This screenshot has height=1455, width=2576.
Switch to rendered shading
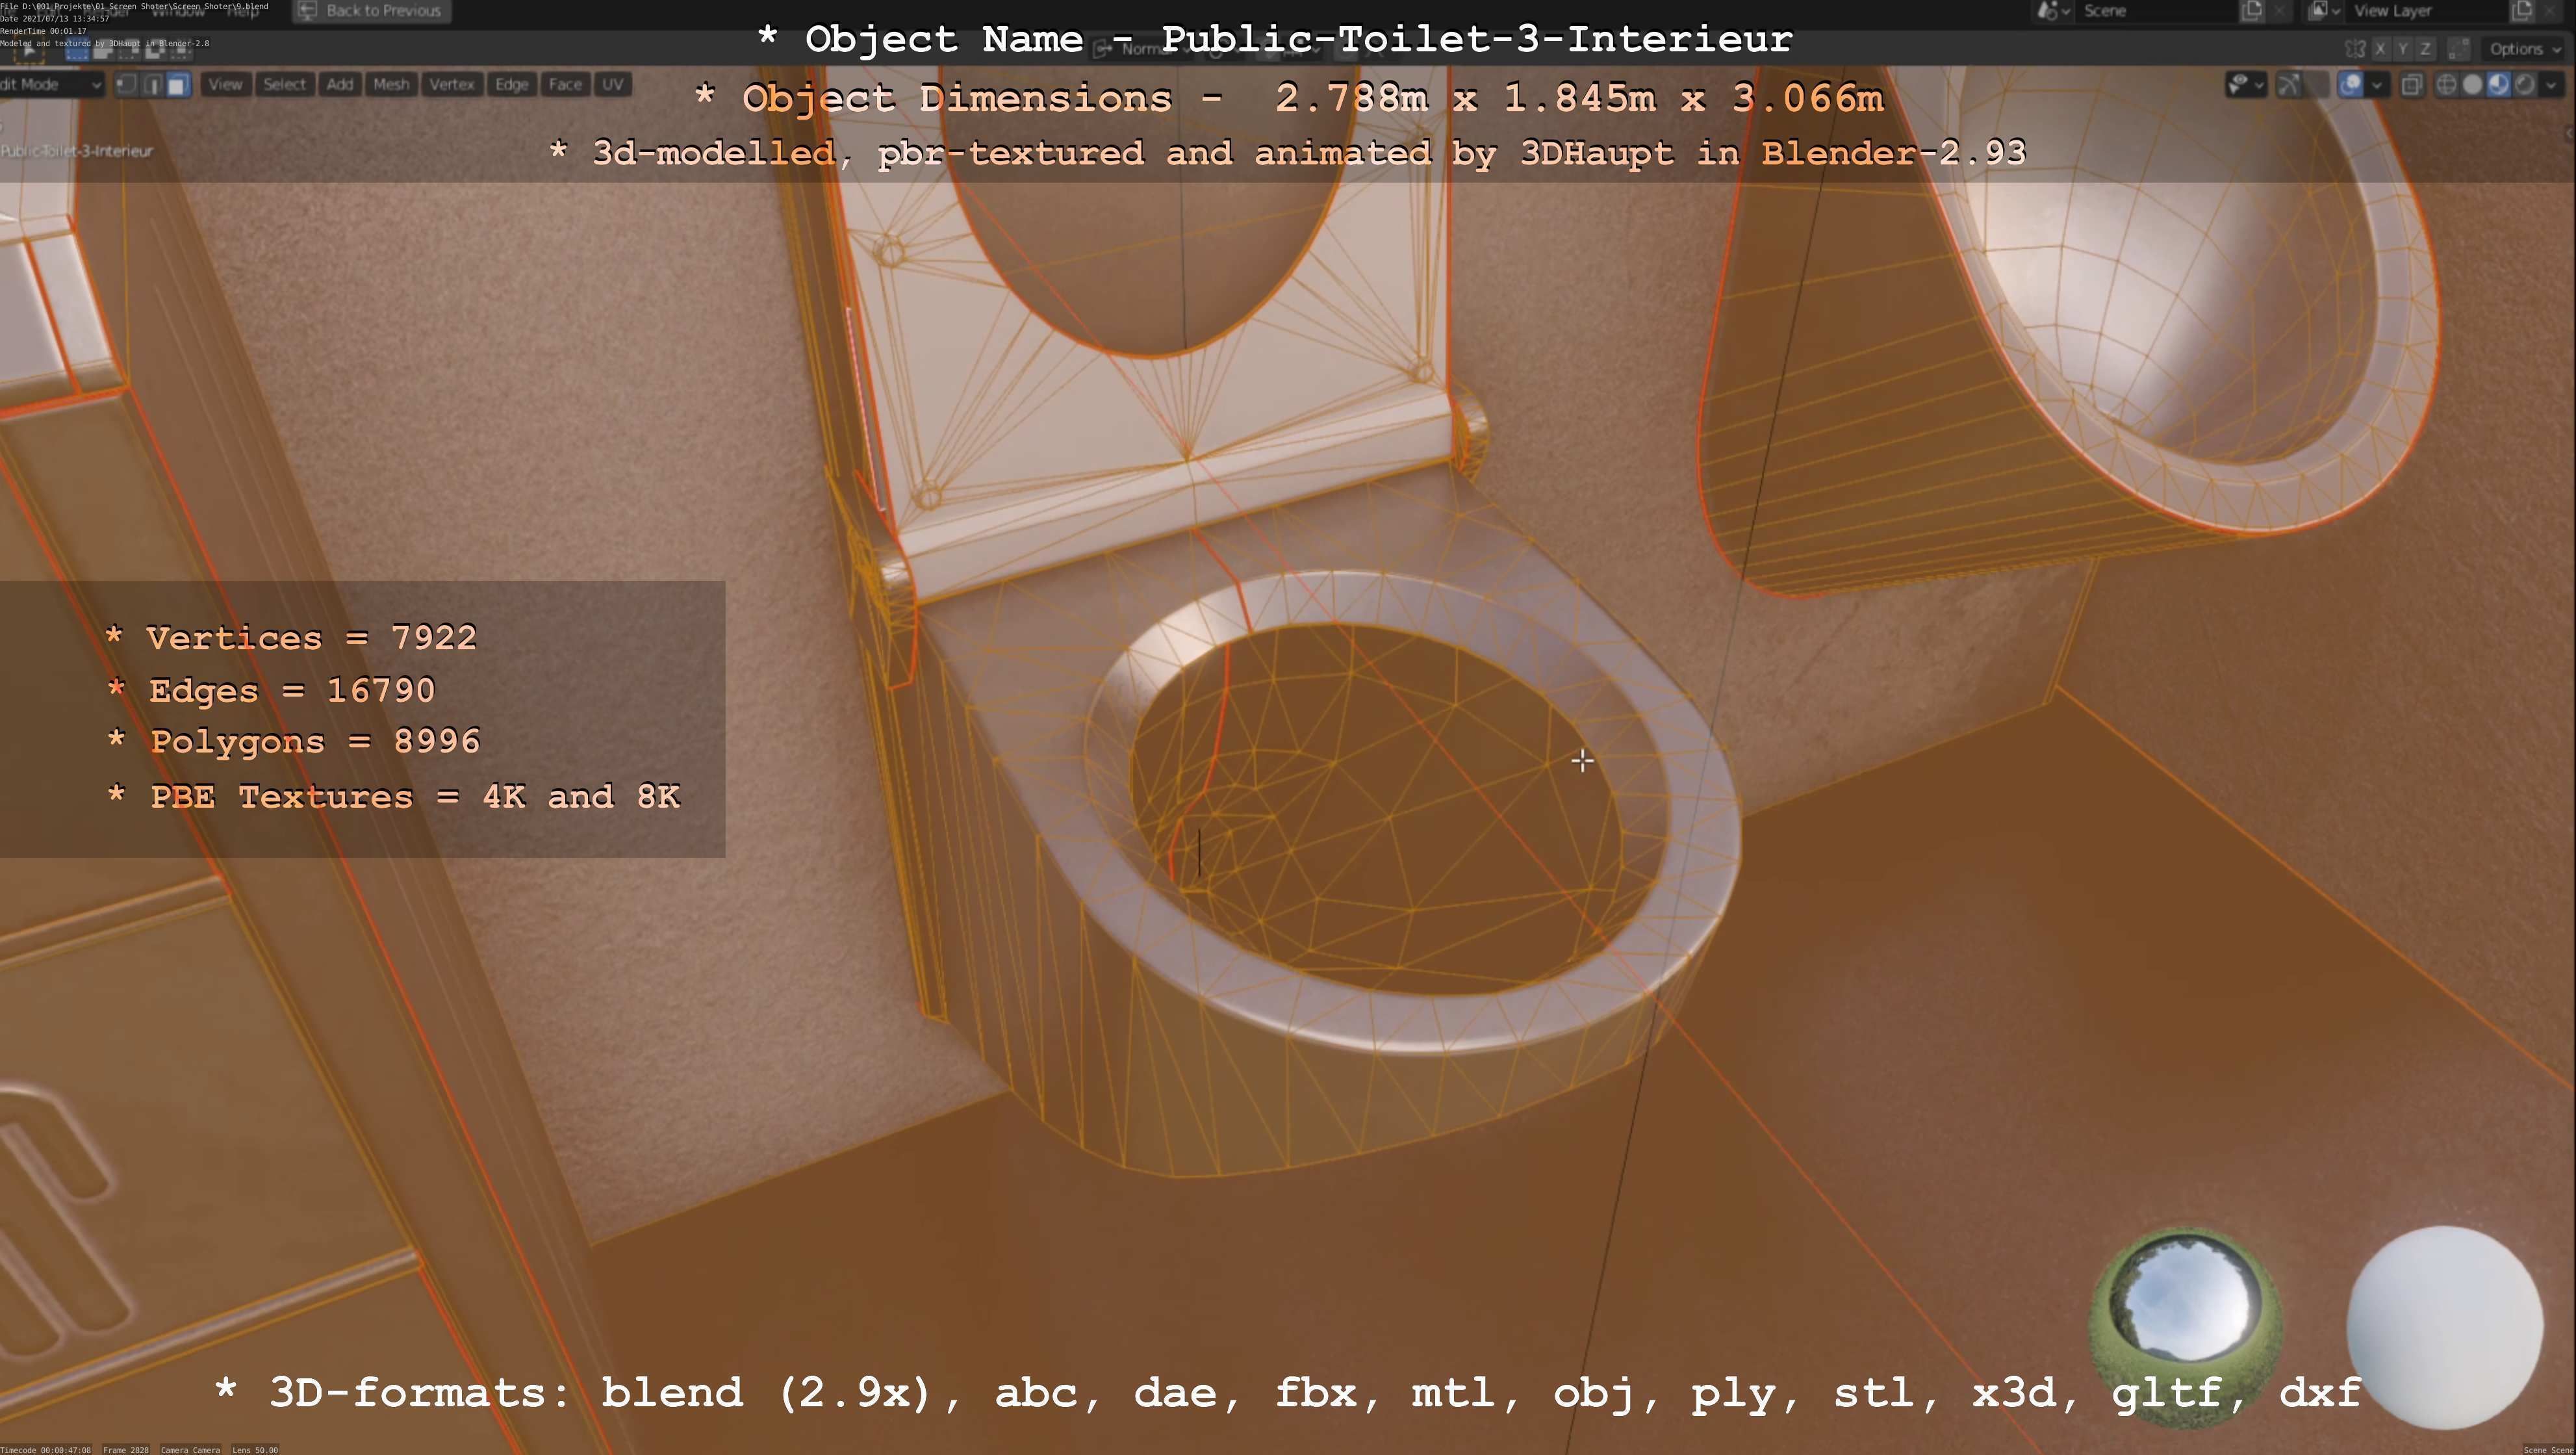click(x=2524, y=85)
